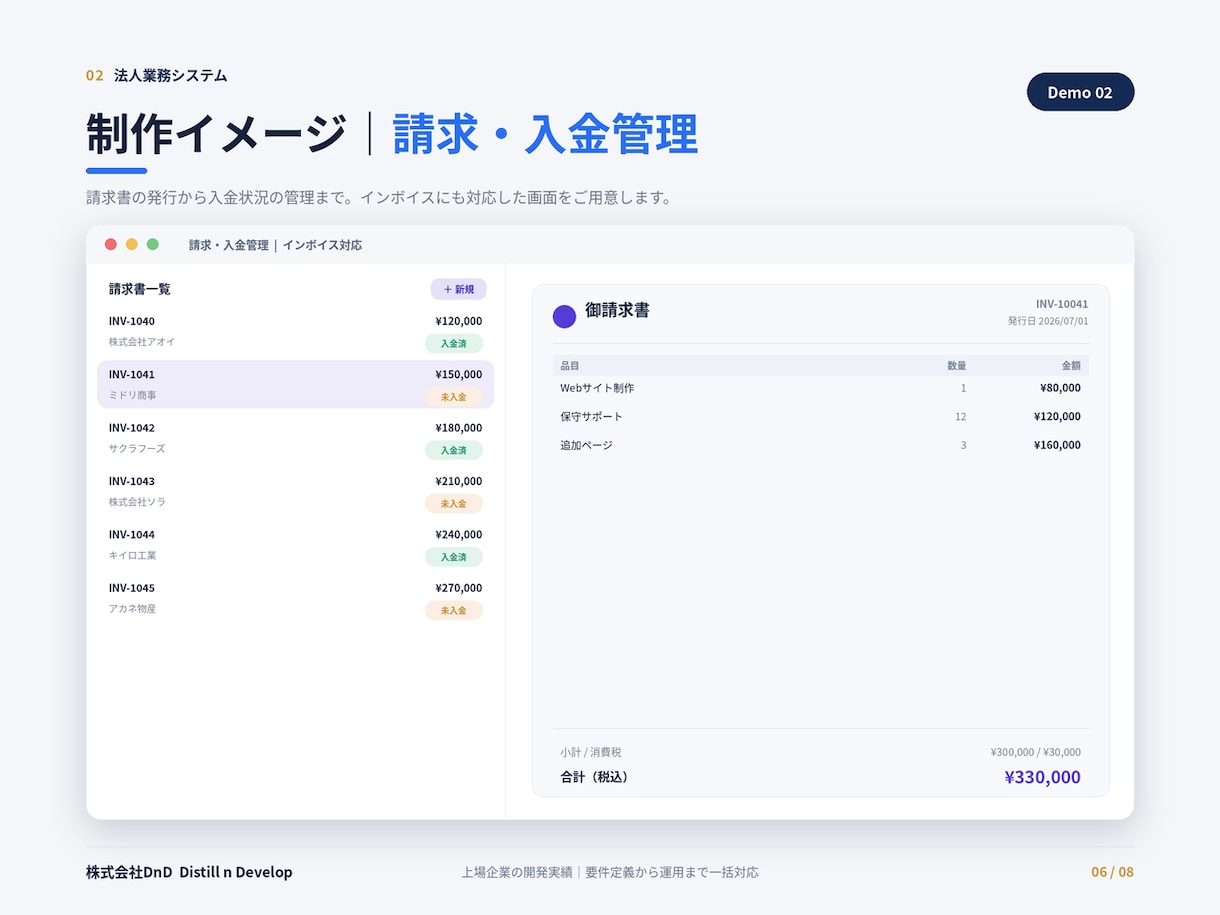Click the ¥300,000 / ¥30,000 subtotal value
This screenshot has width=1220, height=915.
(1036, 752)
